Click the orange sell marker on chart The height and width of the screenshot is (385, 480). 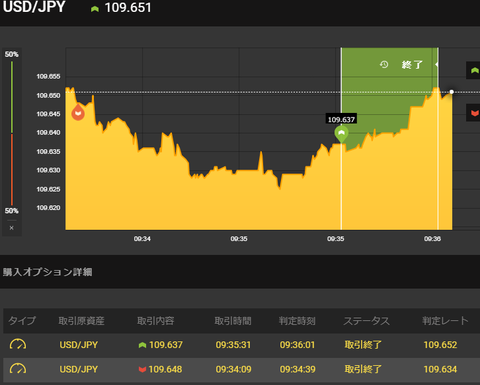(x=78, y=112)
